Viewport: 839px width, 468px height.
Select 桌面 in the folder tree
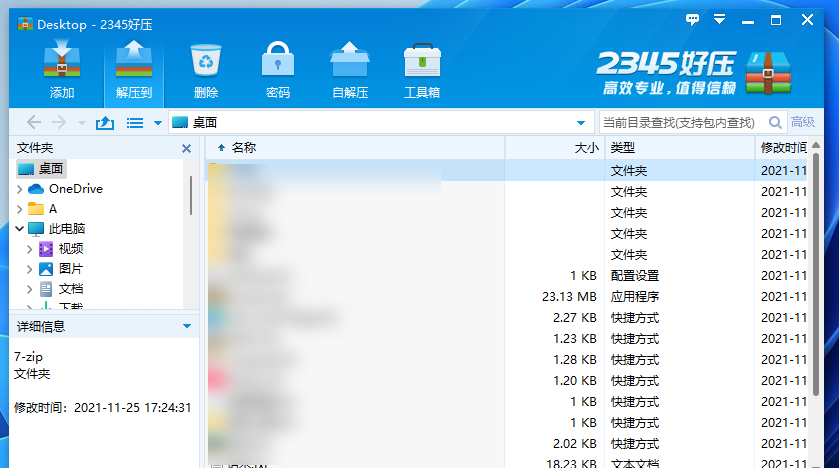point(42,168)
